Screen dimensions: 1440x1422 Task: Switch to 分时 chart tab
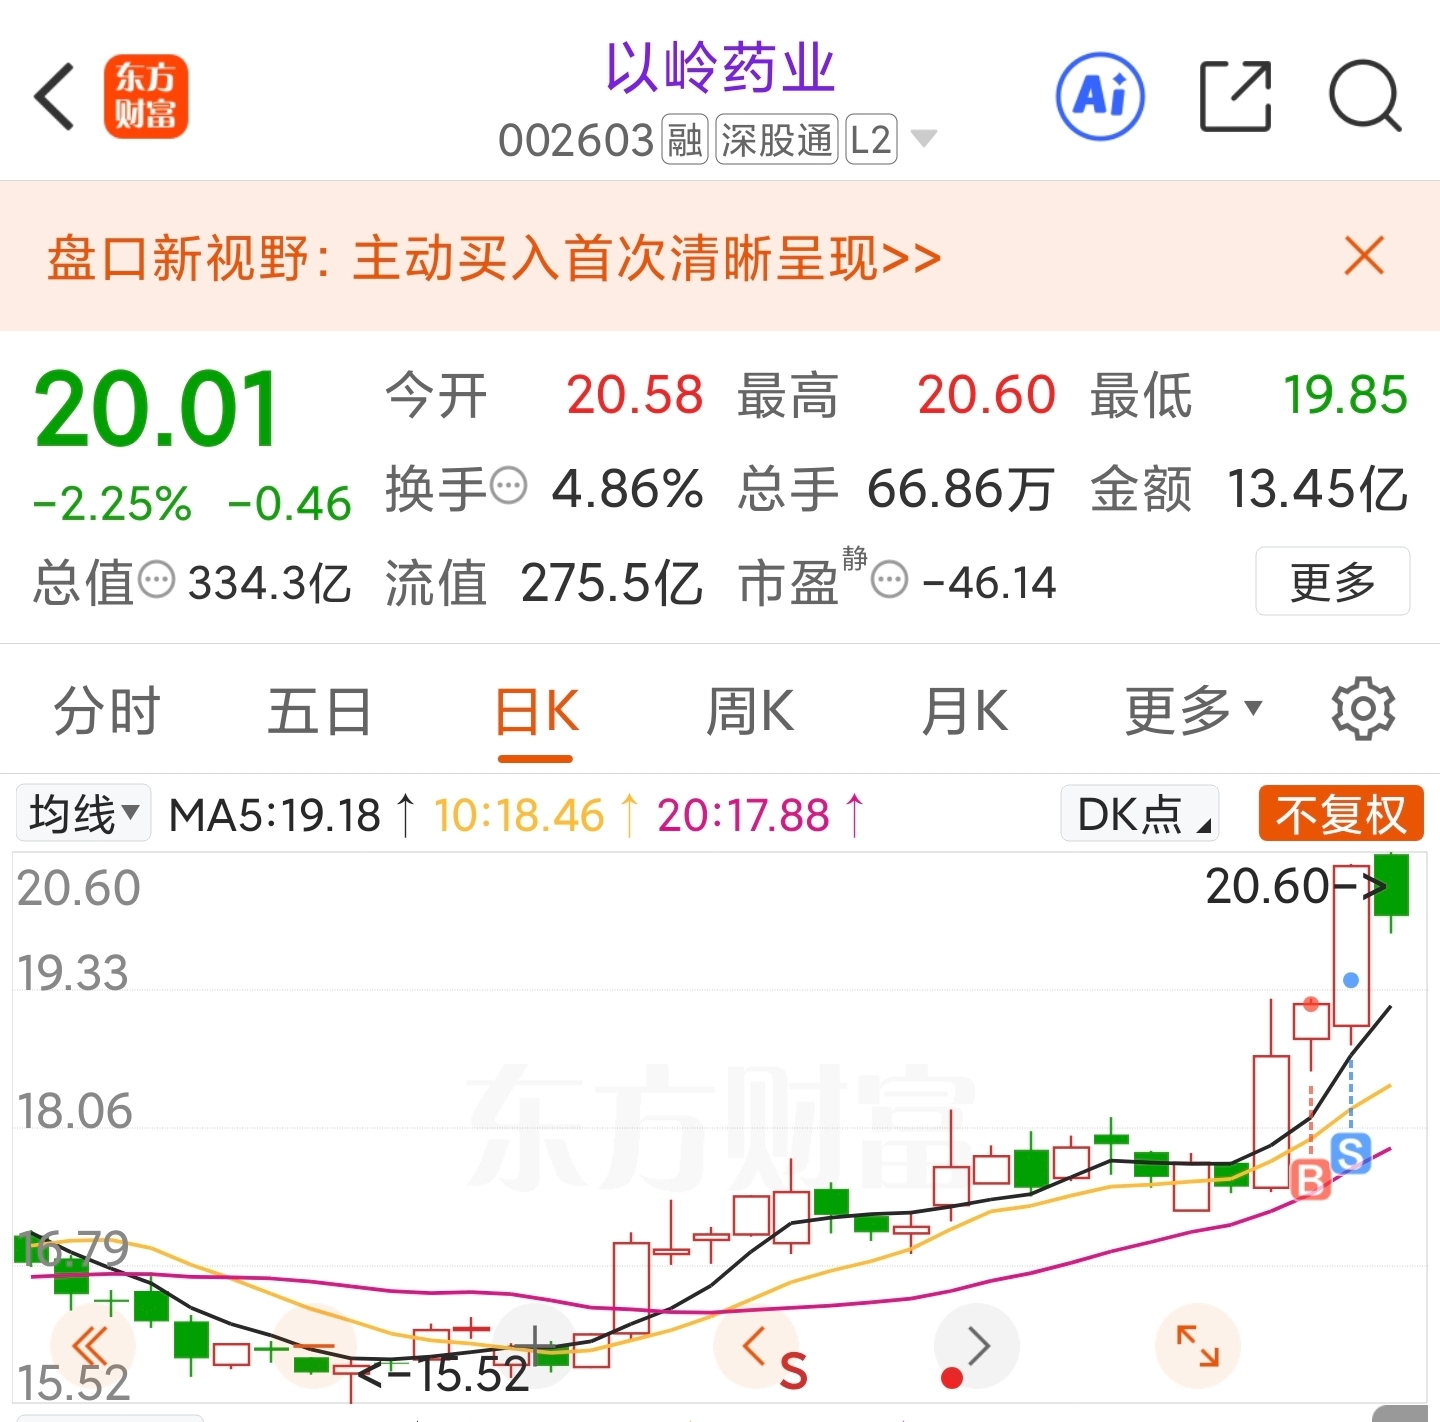click(x=107, y=711)
